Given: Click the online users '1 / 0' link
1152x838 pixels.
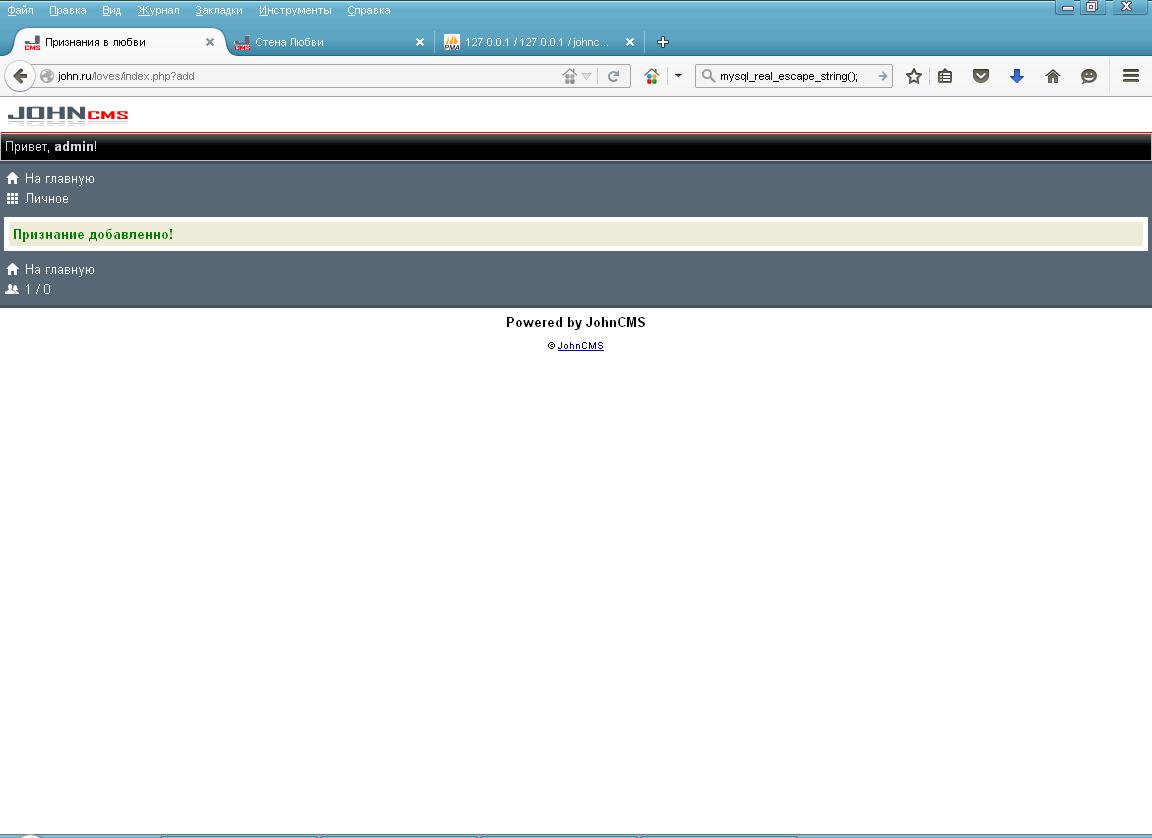Looking at the screenshot, I should coord(37,289).
